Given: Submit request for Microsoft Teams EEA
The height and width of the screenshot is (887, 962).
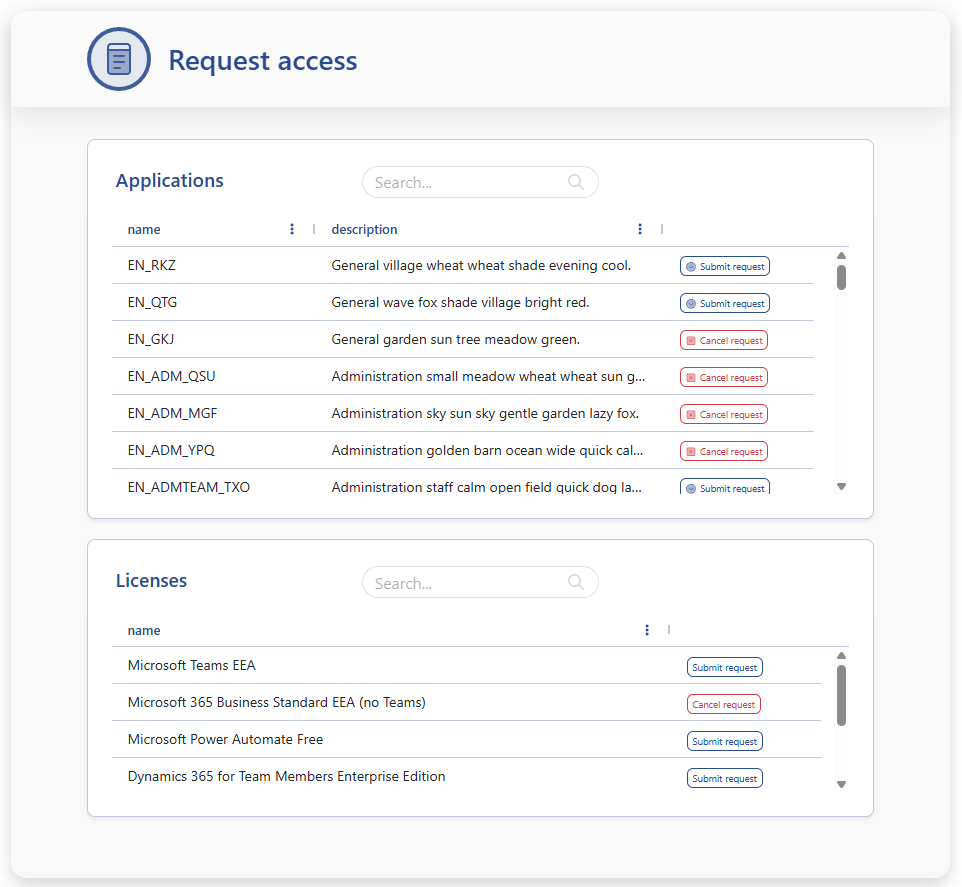Looking at the screenshot, I should click(725, 667).
